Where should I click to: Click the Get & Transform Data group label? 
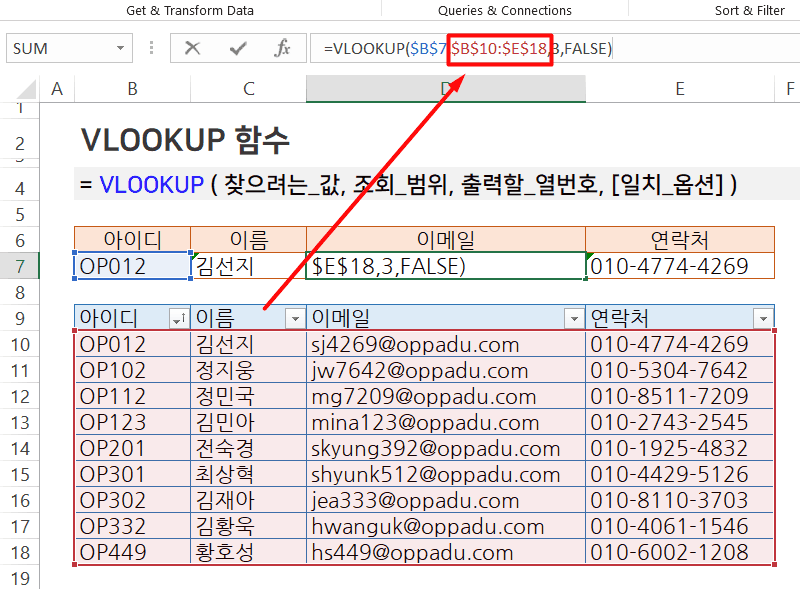(x=190, y=10)
